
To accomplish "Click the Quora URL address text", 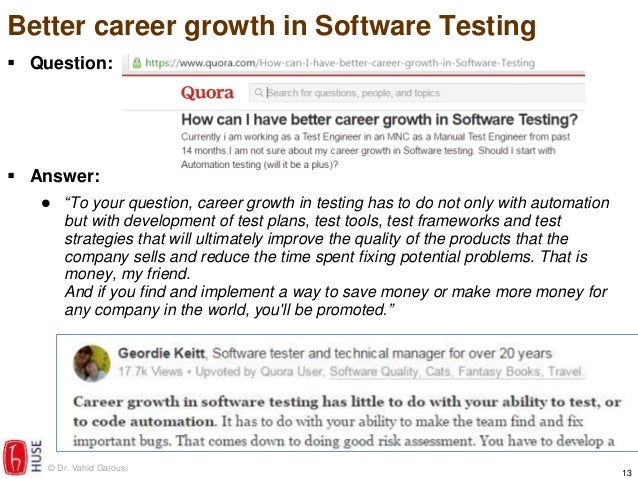I will (x=340, y=63).
